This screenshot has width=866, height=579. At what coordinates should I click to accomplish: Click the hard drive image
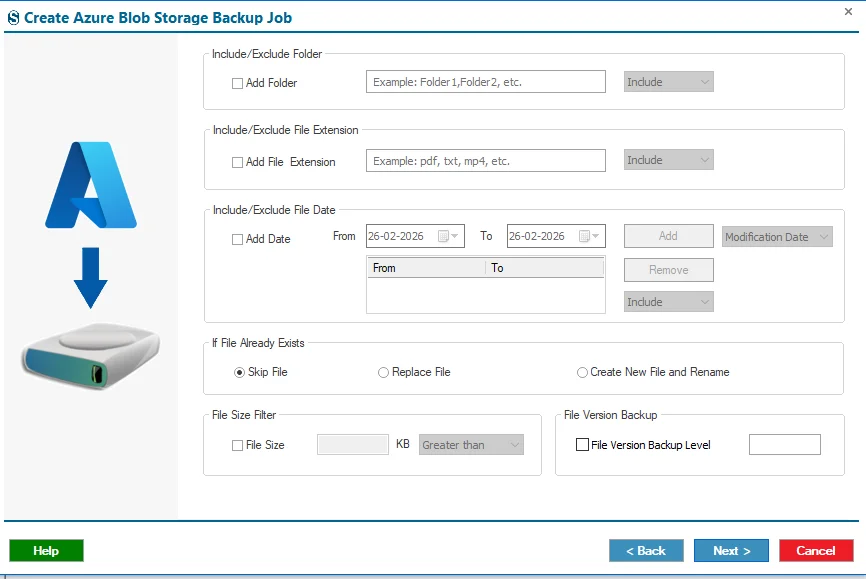[91, 356]
